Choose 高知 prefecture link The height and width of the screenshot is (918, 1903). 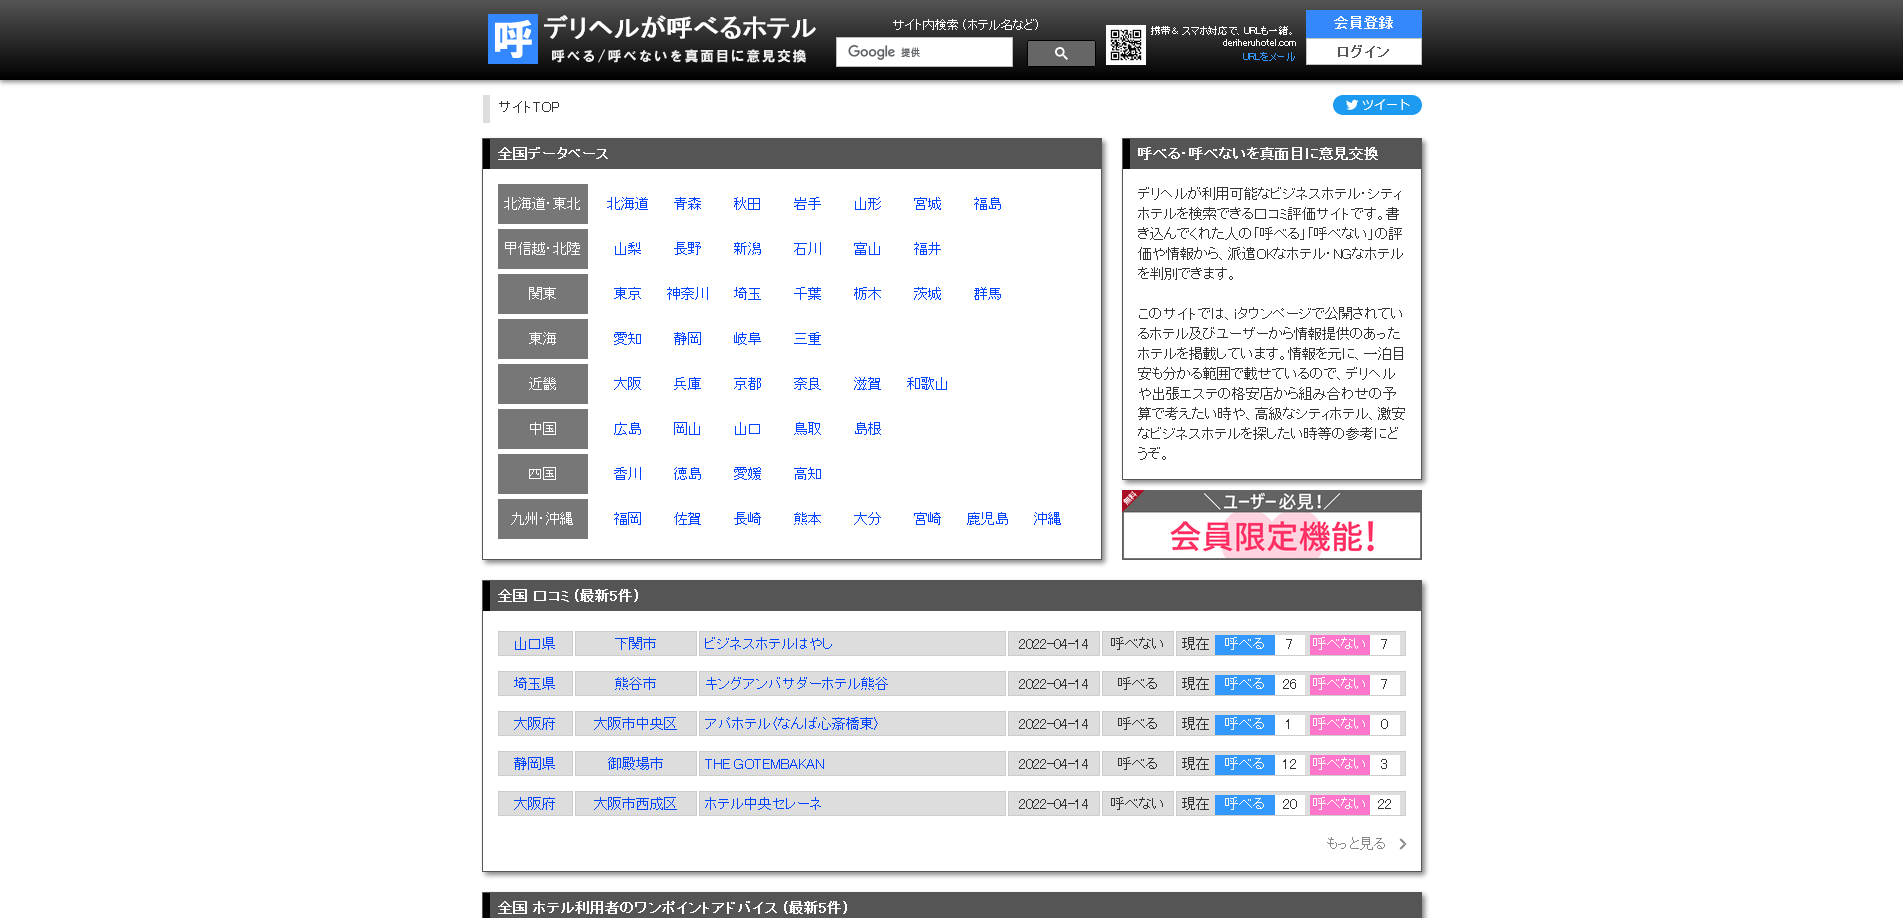click(807, 474)
